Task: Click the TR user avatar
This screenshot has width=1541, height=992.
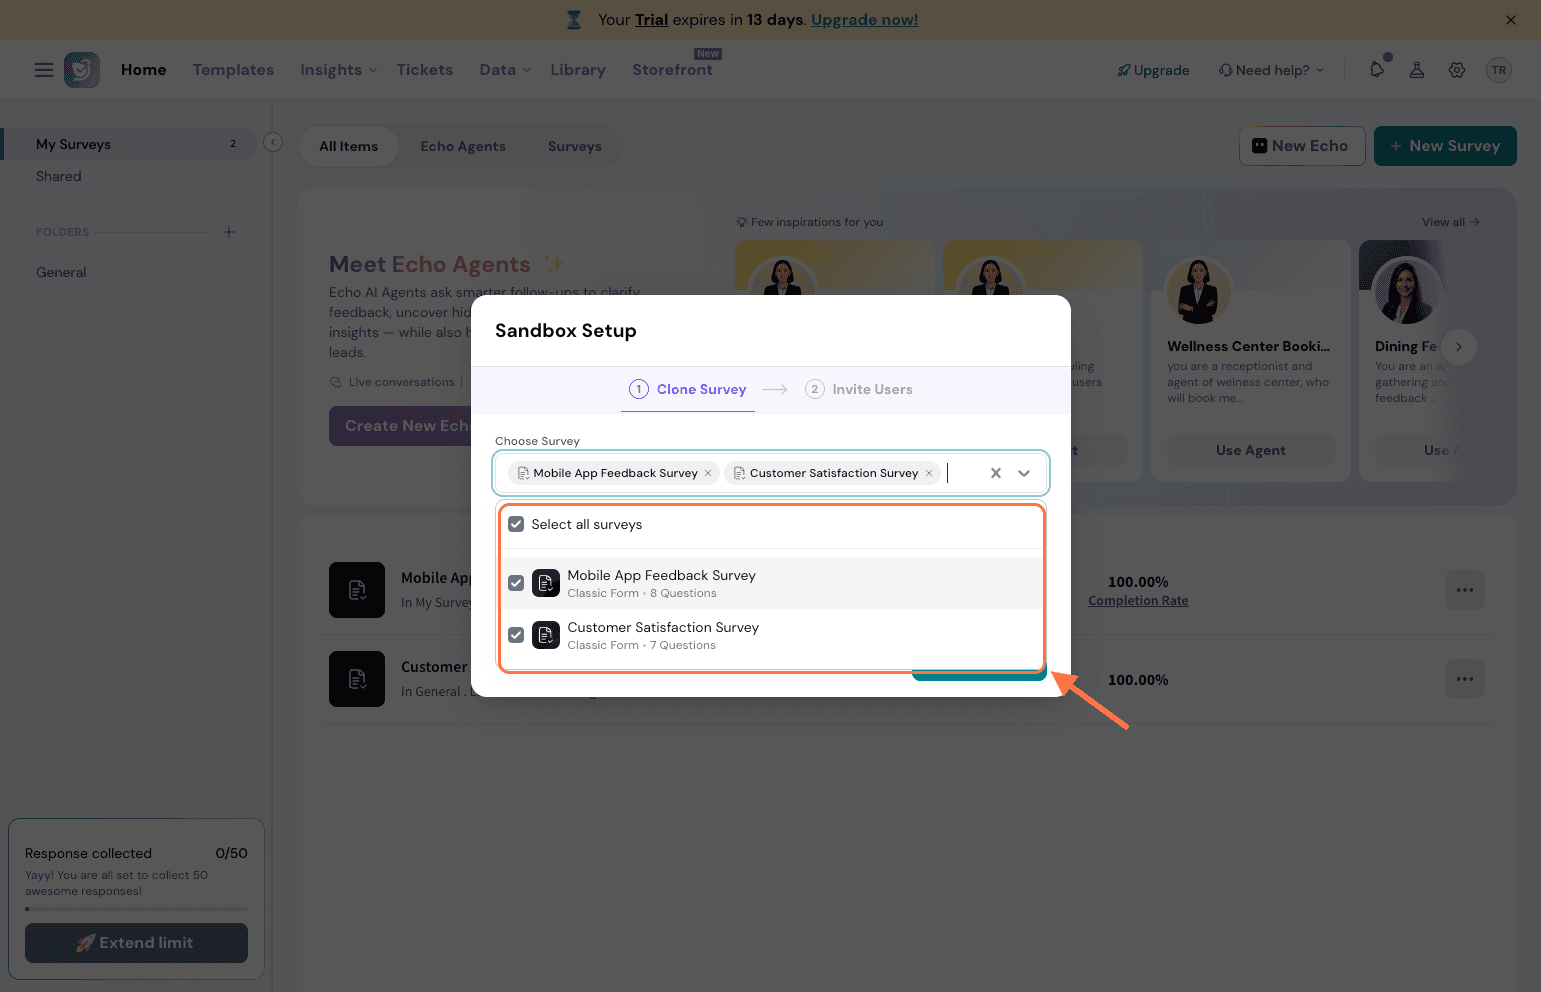Action: click(1498, 70)
